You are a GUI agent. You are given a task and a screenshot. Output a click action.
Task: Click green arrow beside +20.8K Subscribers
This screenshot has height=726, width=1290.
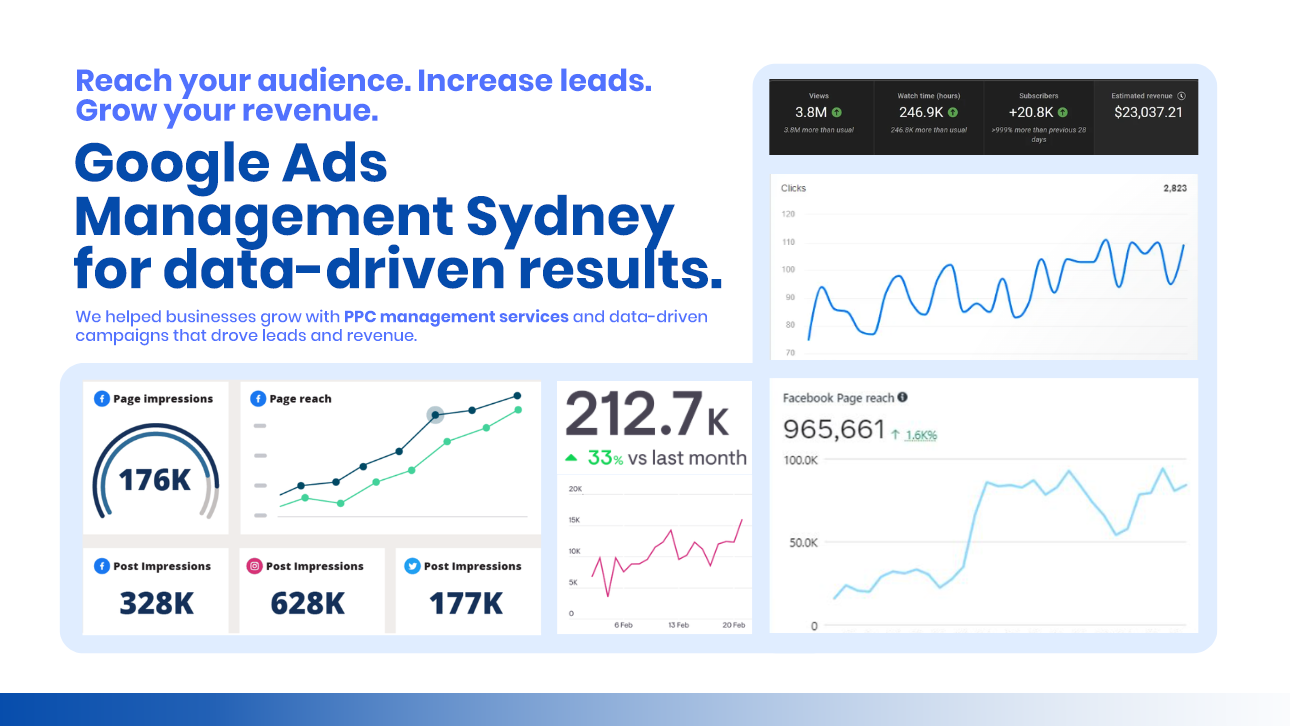[x=1062, y=113]
